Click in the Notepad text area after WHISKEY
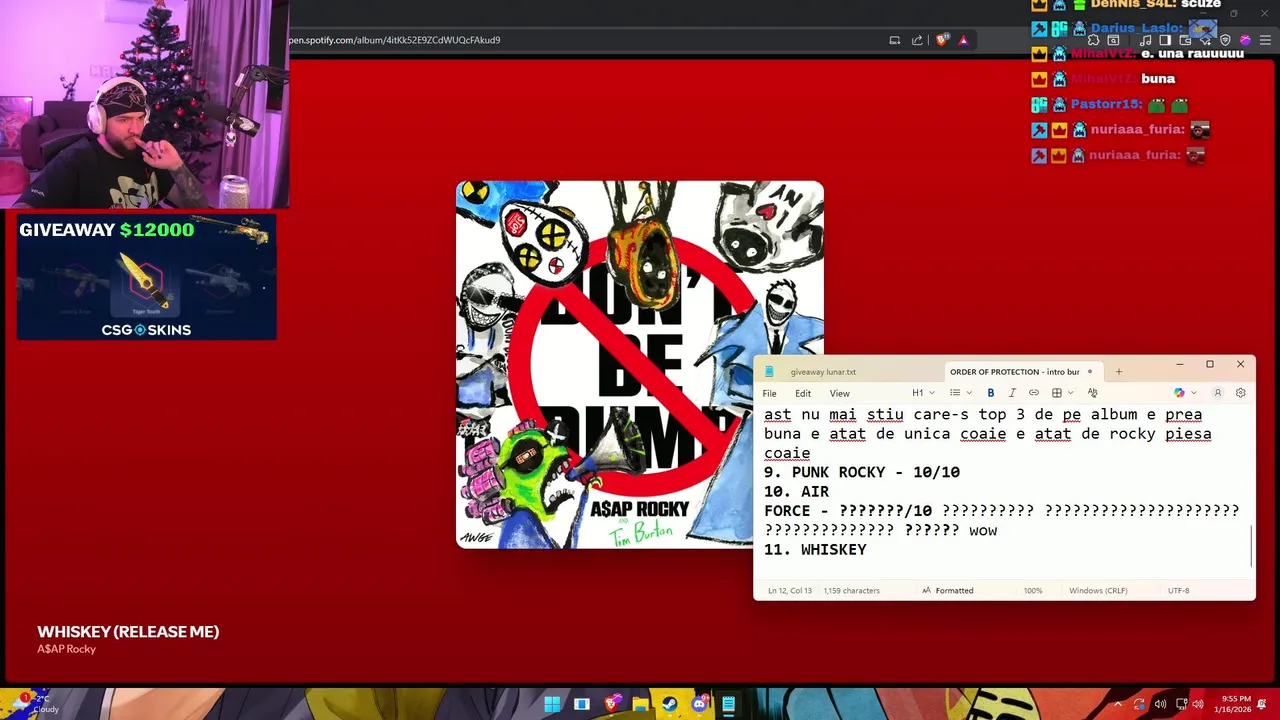Image resolution: width=1280 pixels, height=720 pixels. point(868,550)
